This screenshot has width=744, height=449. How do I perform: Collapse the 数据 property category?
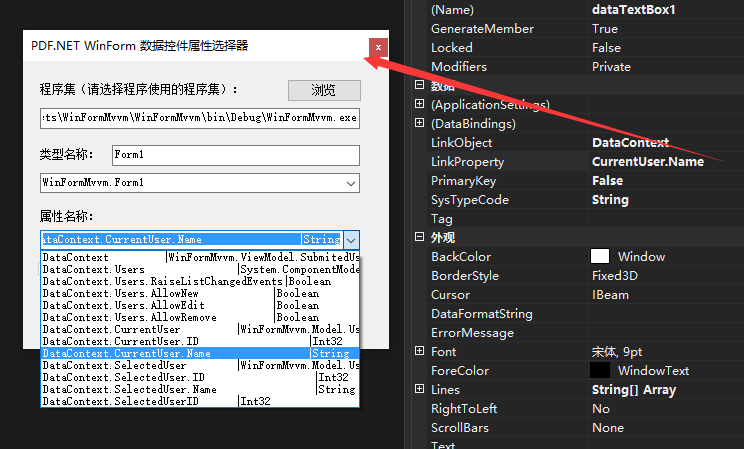419,85
